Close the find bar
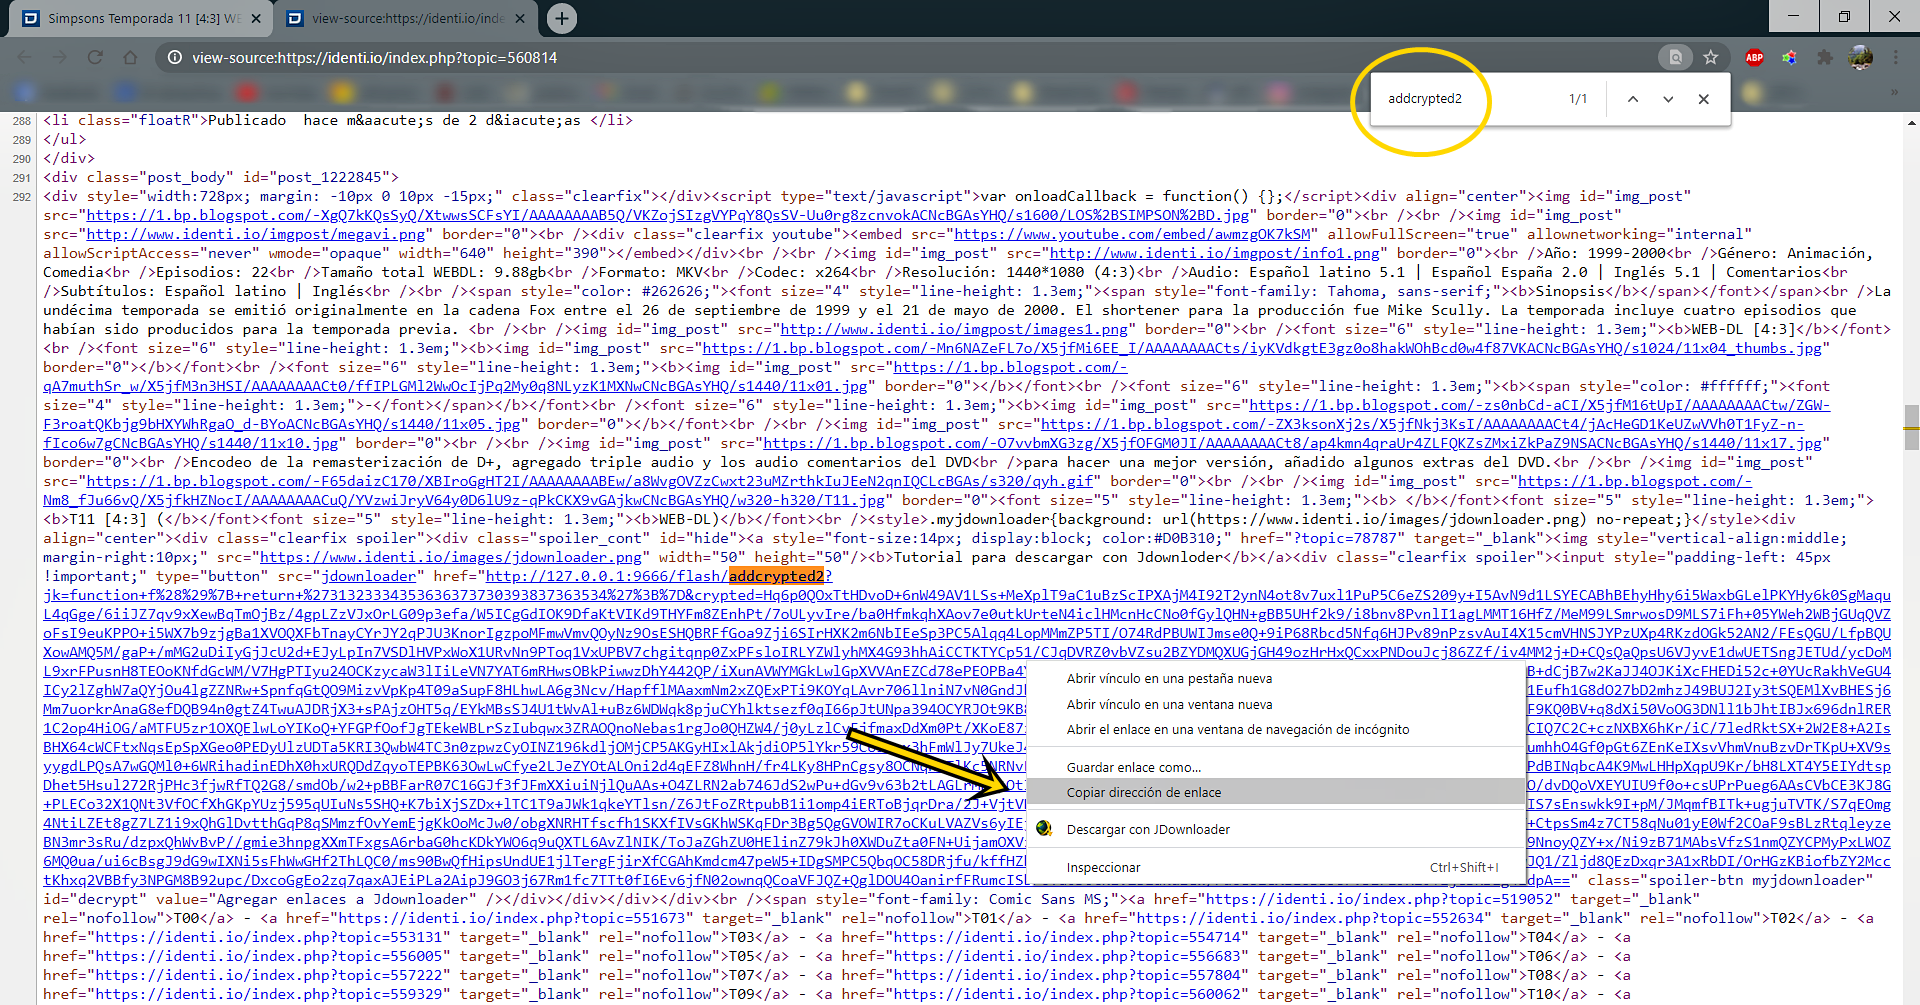The width and height of the screenshot is (1920, 1005). pos(1704,99)
